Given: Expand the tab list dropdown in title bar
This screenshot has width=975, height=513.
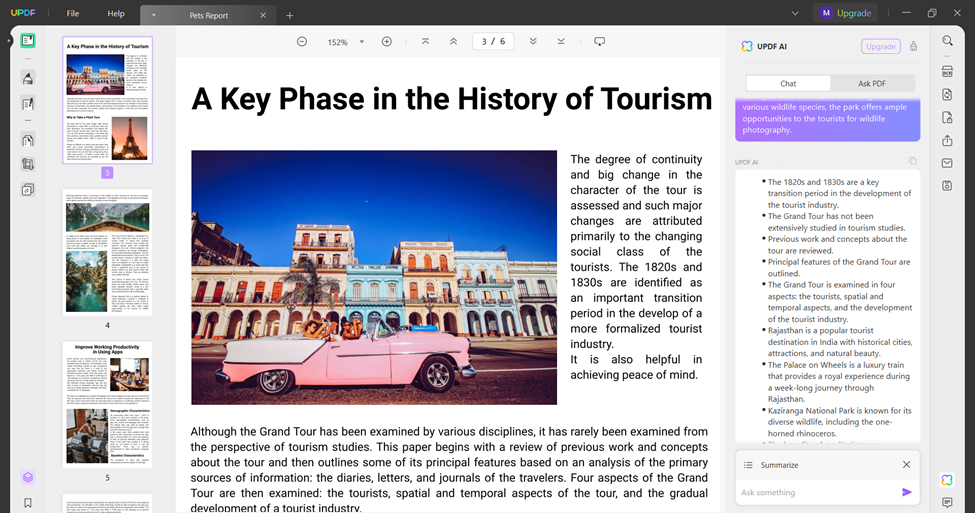Looking at the screenshot, I should click(x=795, y=14).
